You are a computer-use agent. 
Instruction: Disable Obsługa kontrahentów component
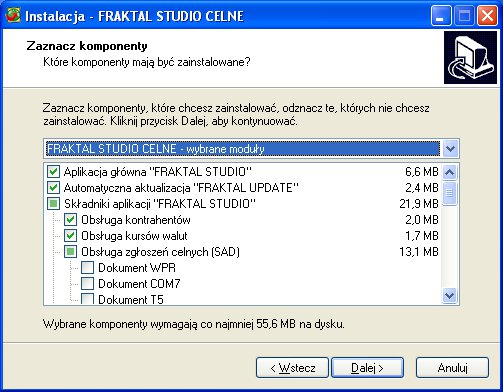70,220
